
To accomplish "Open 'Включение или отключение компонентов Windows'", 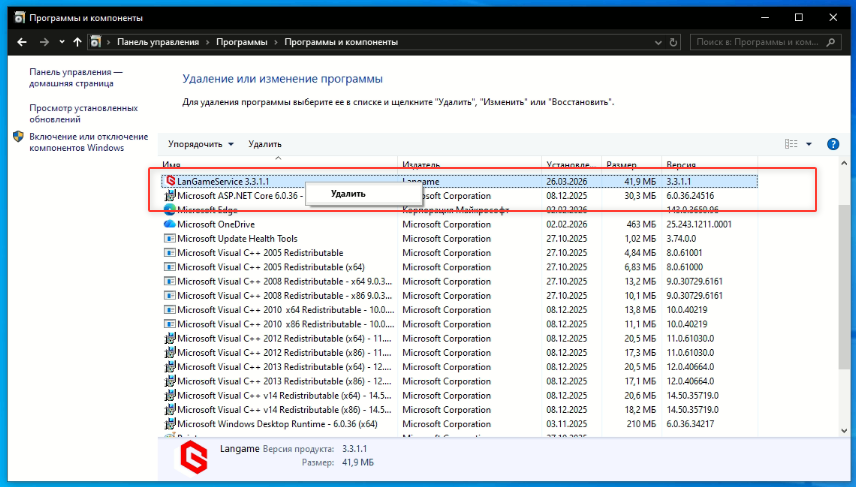I will click(88, 142).
